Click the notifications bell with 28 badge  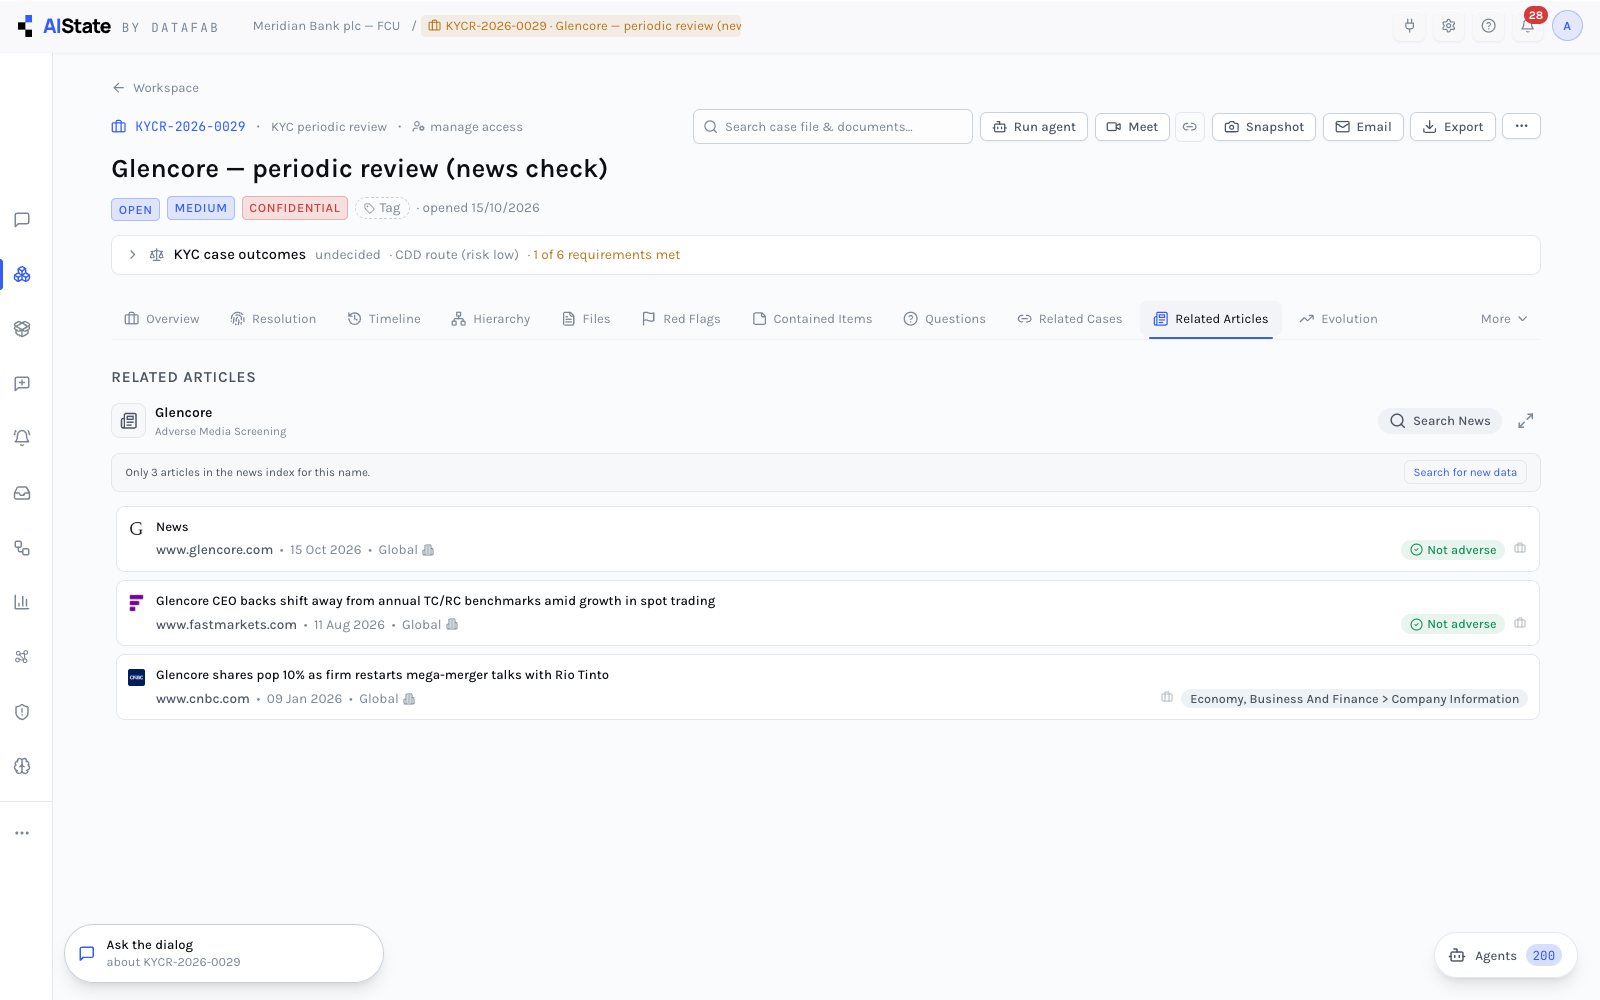pos(1528,26)
